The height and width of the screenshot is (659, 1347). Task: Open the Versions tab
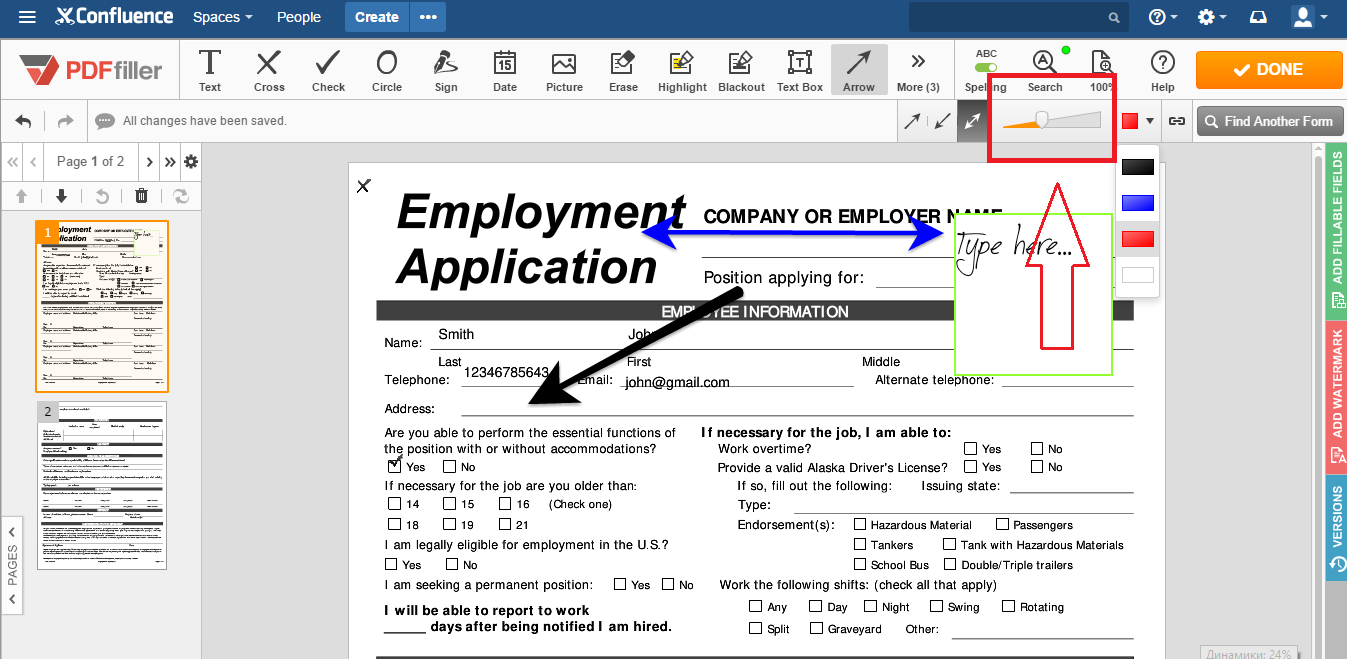(1337, 528)
